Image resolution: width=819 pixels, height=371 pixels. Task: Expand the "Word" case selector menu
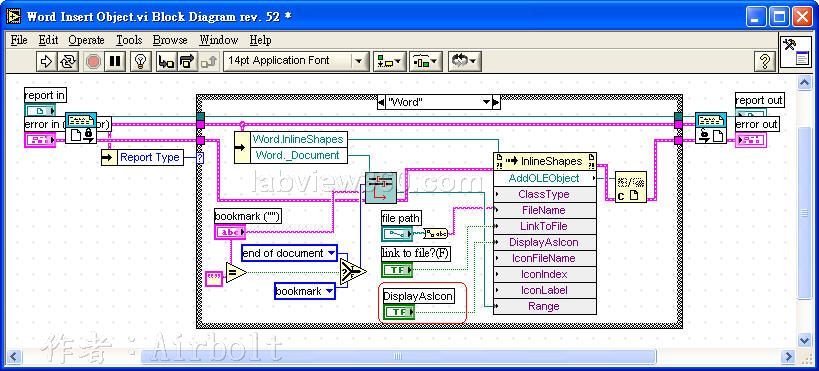[486, 102]
